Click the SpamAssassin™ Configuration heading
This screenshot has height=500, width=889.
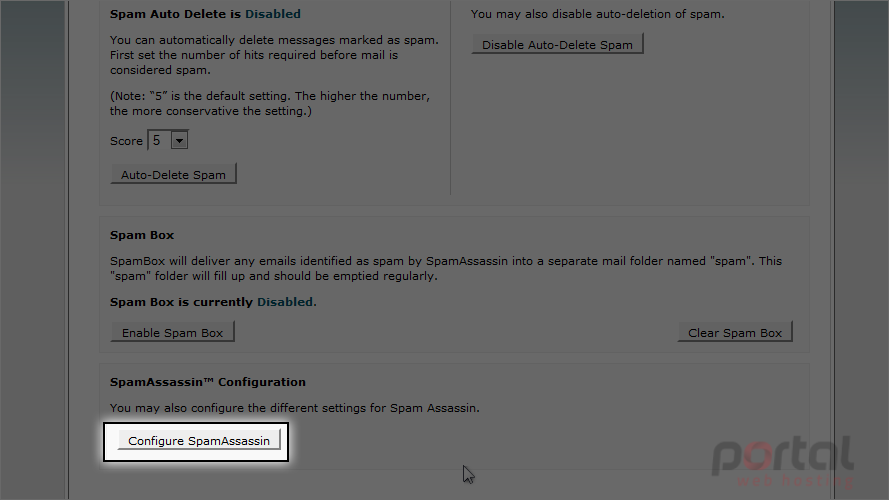[208, 382]
